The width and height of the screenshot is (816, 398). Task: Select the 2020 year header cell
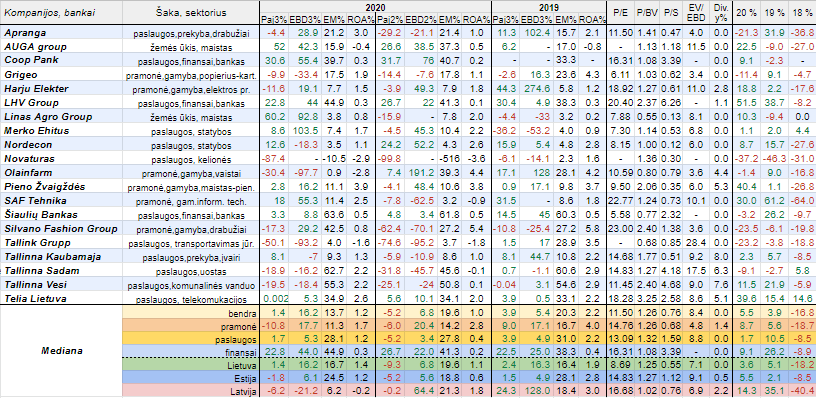[x=375, y=7]
